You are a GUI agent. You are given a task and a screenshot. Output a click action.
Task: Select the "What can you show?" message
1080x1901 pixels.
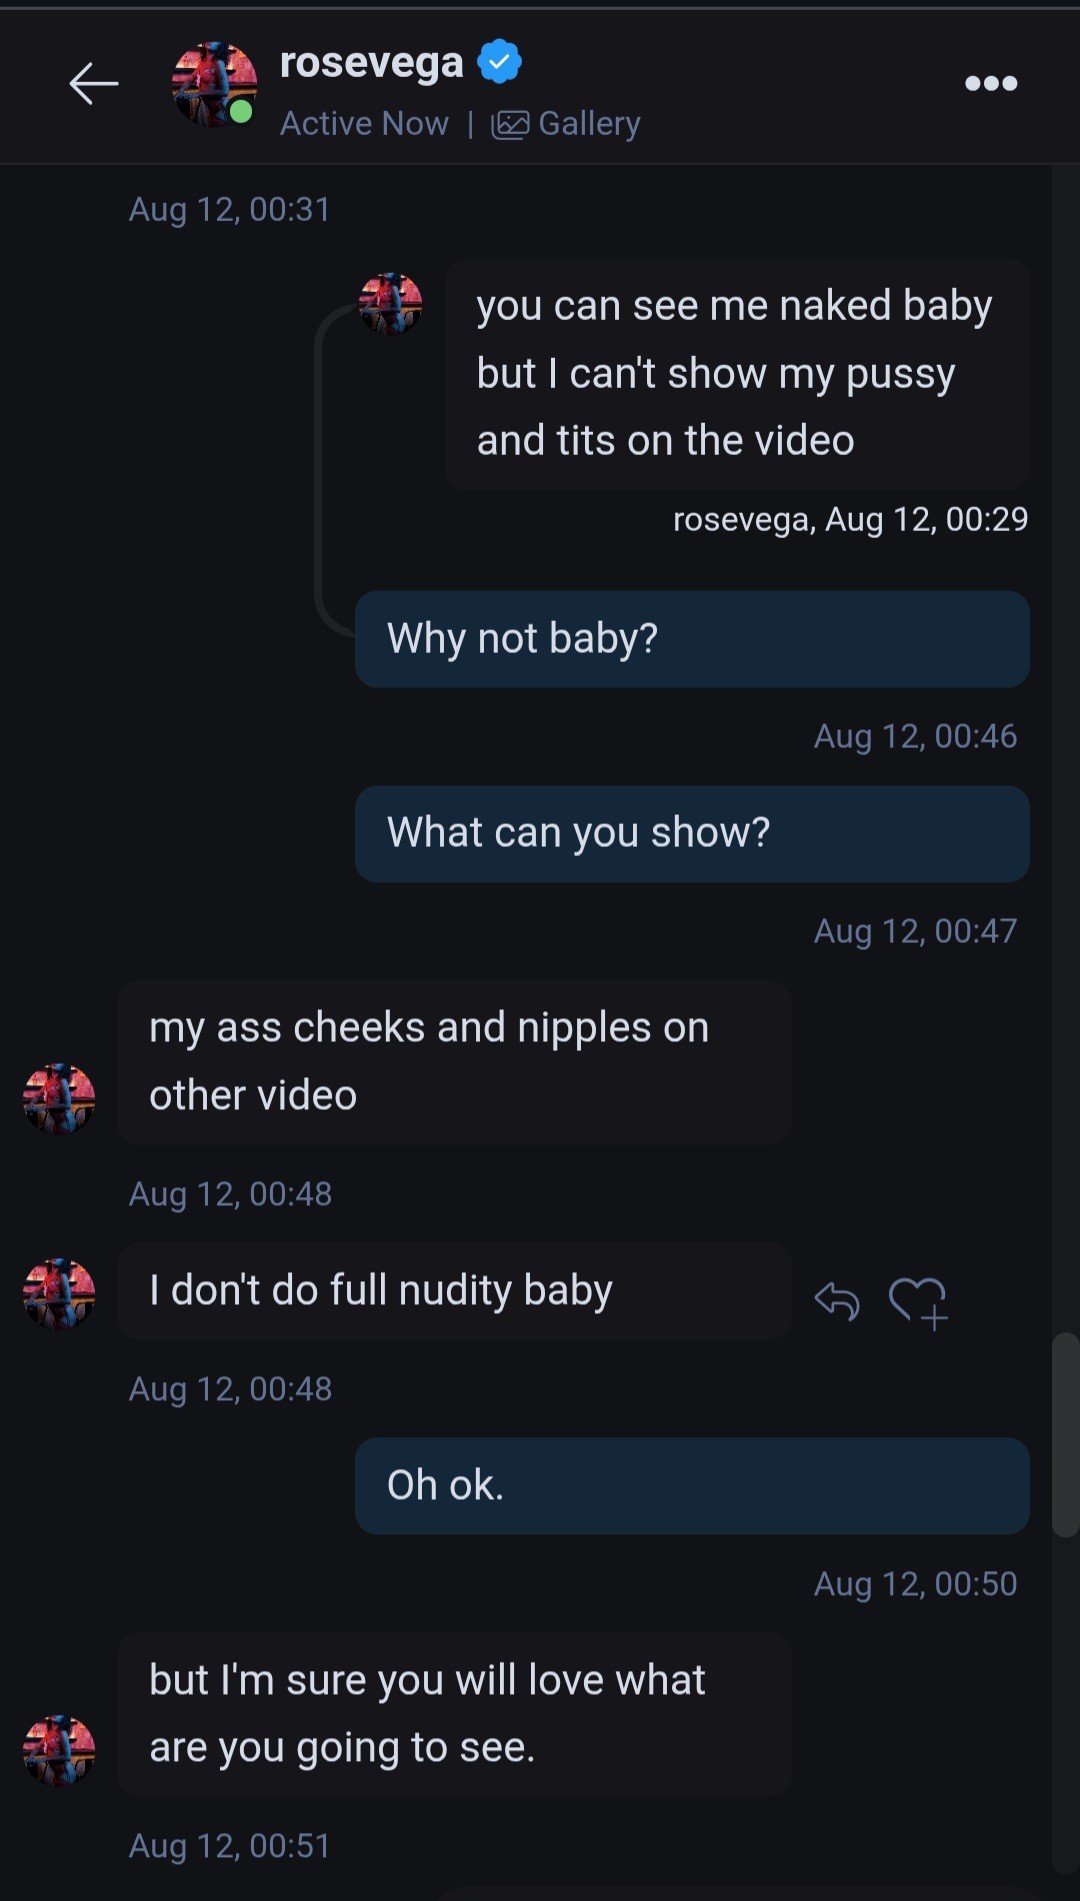click(692, 833)
